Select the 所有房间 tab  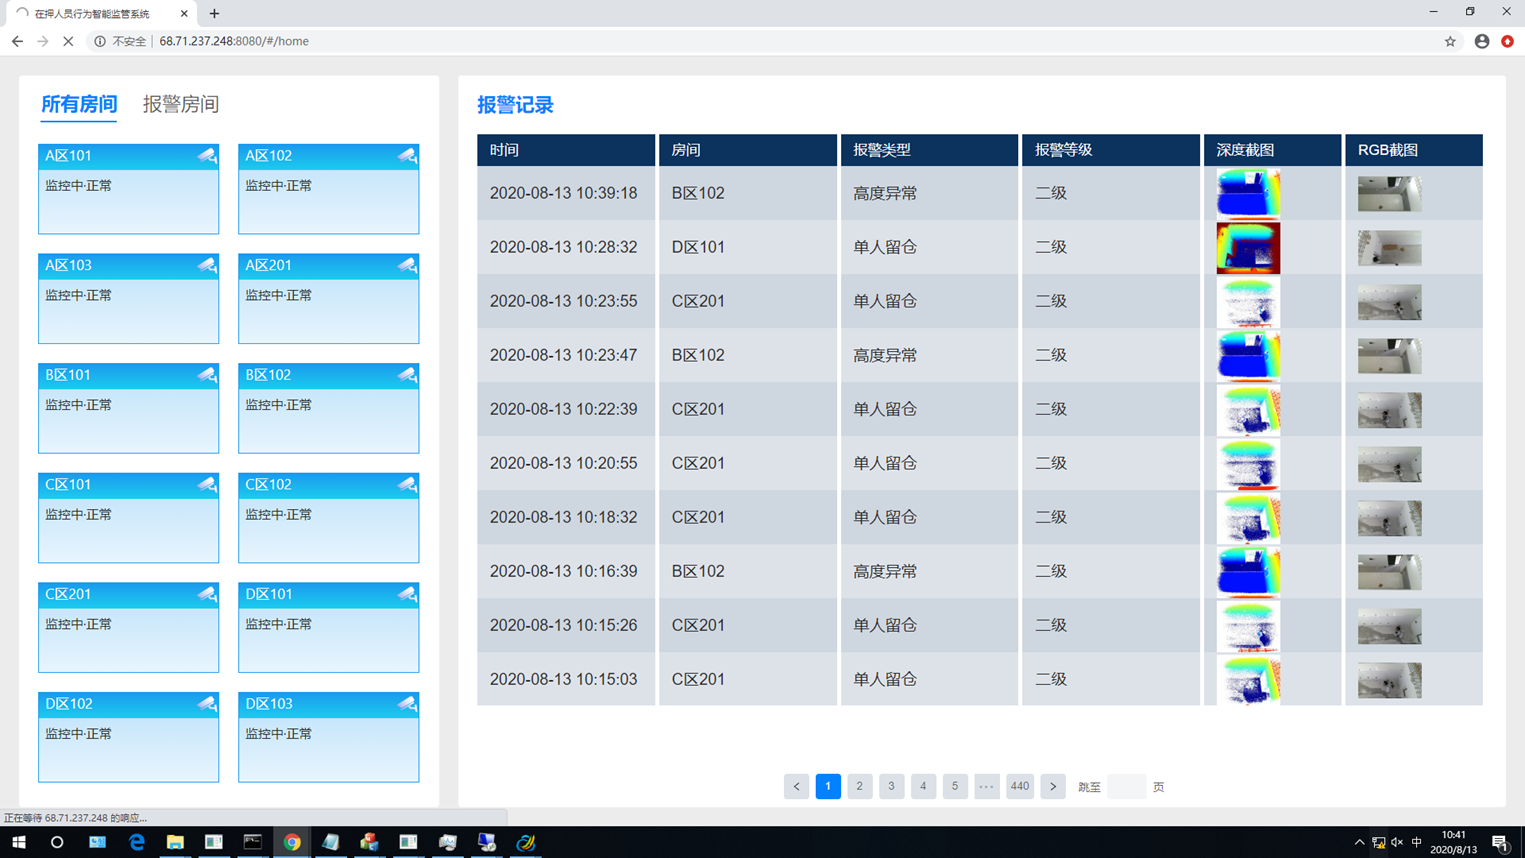(79, 104)
